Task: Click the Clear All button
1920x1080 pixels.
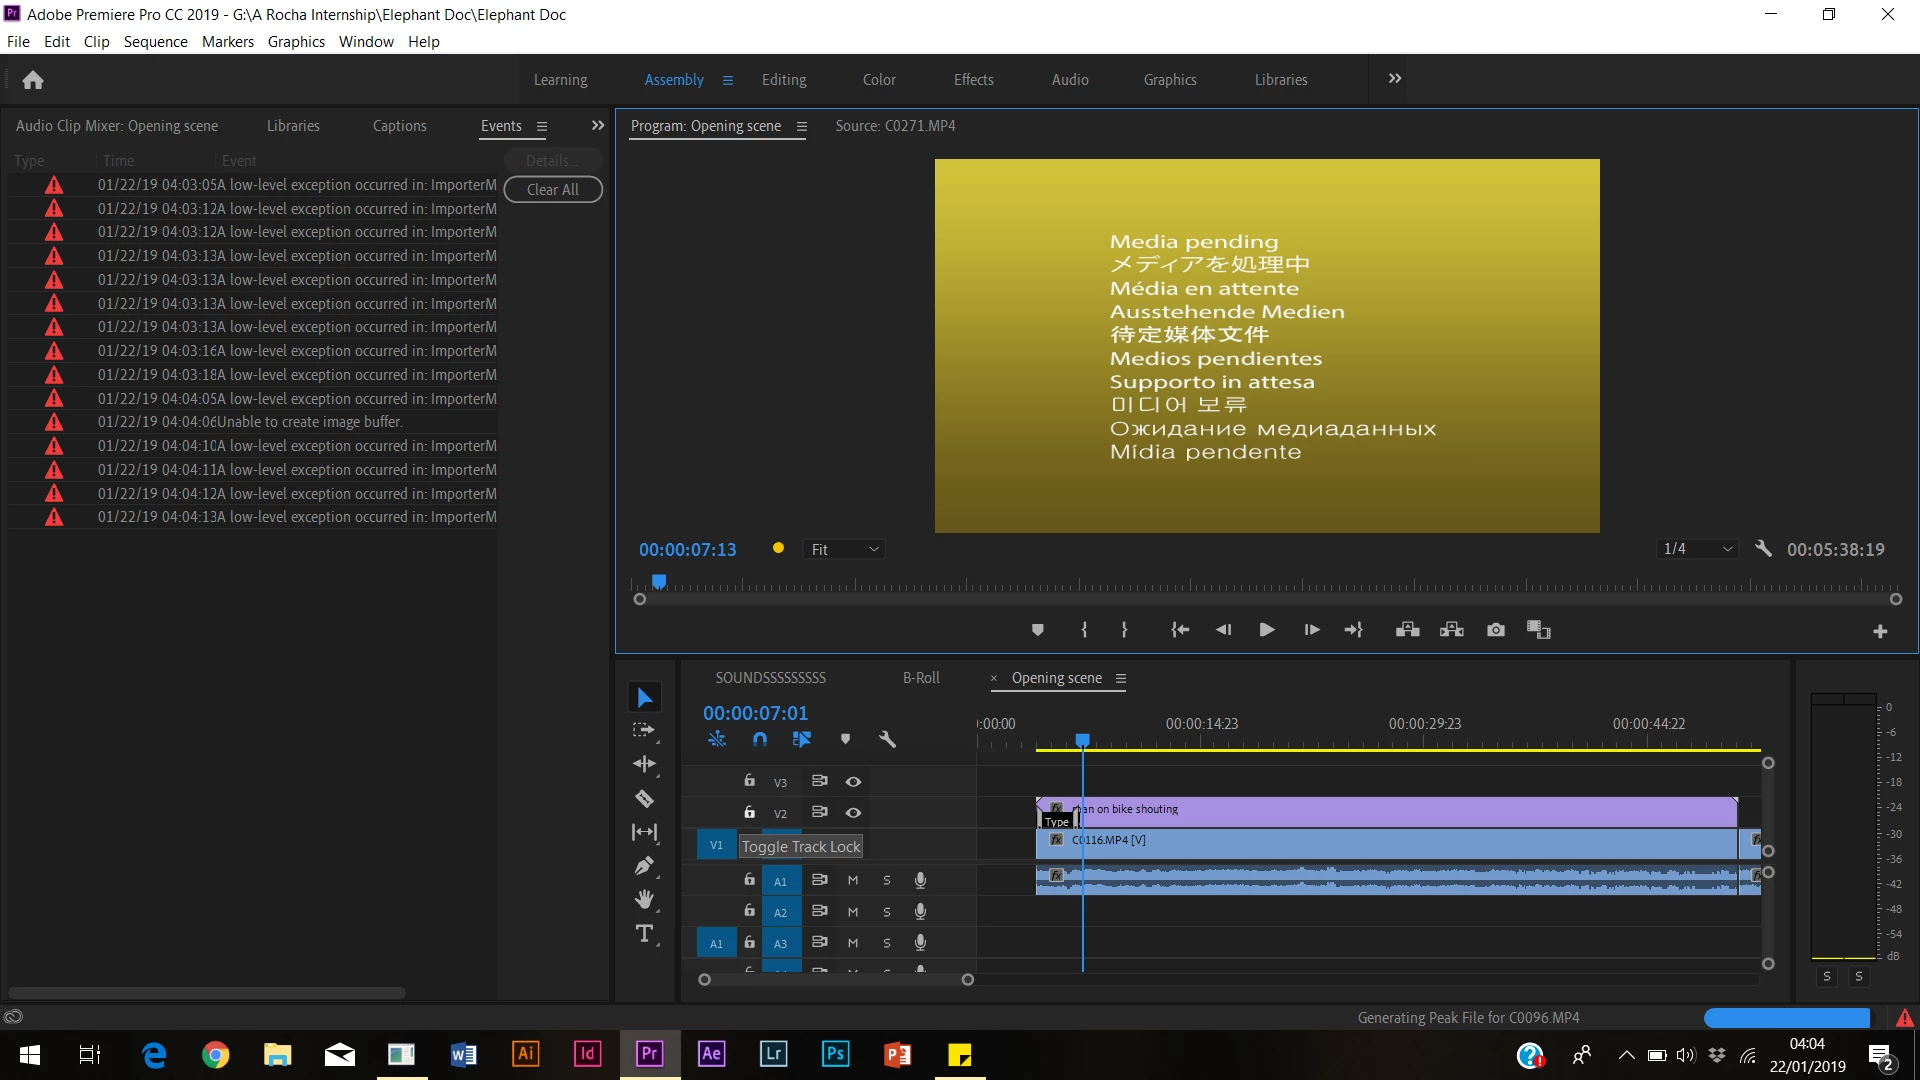Action: click(x=552, y=190)
